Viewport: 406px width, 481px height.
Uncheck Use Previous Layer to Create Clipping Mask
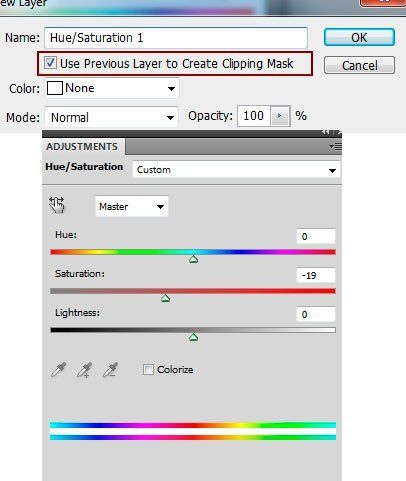(50, 63)
